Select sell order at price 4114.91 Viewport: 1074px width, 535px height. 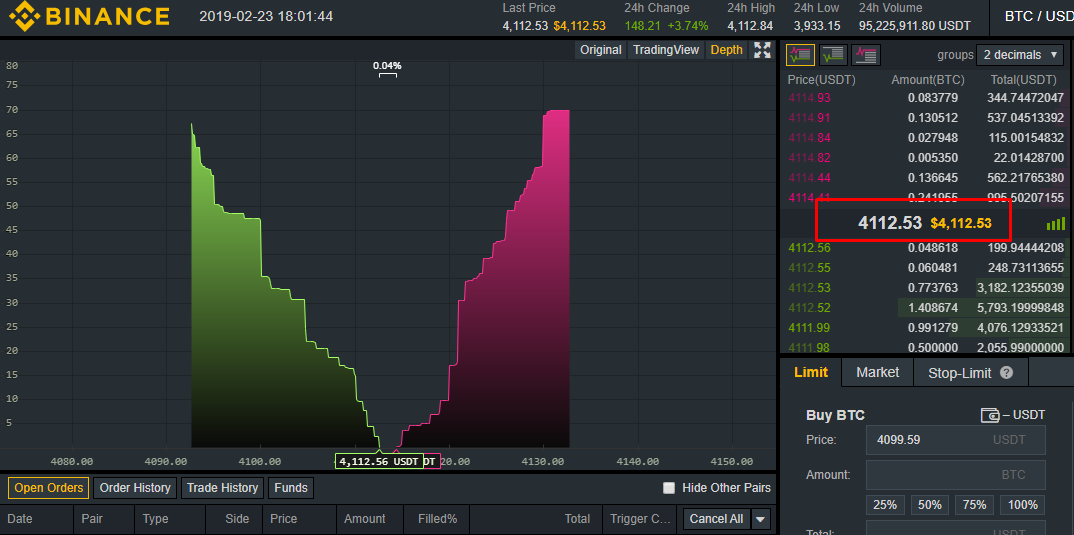(927, 118)
